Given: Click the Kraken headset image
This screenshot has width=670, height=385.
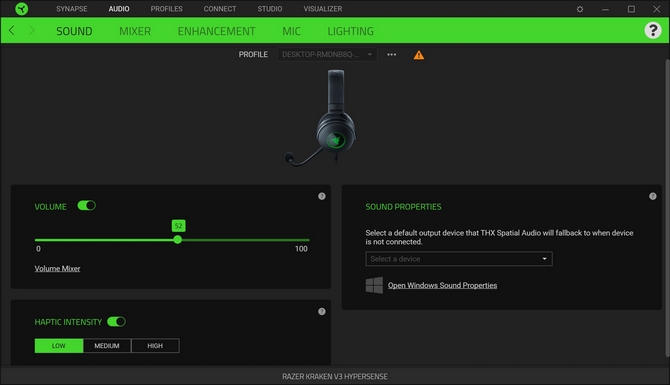Looking at the screenshot, I should [321, 118].
